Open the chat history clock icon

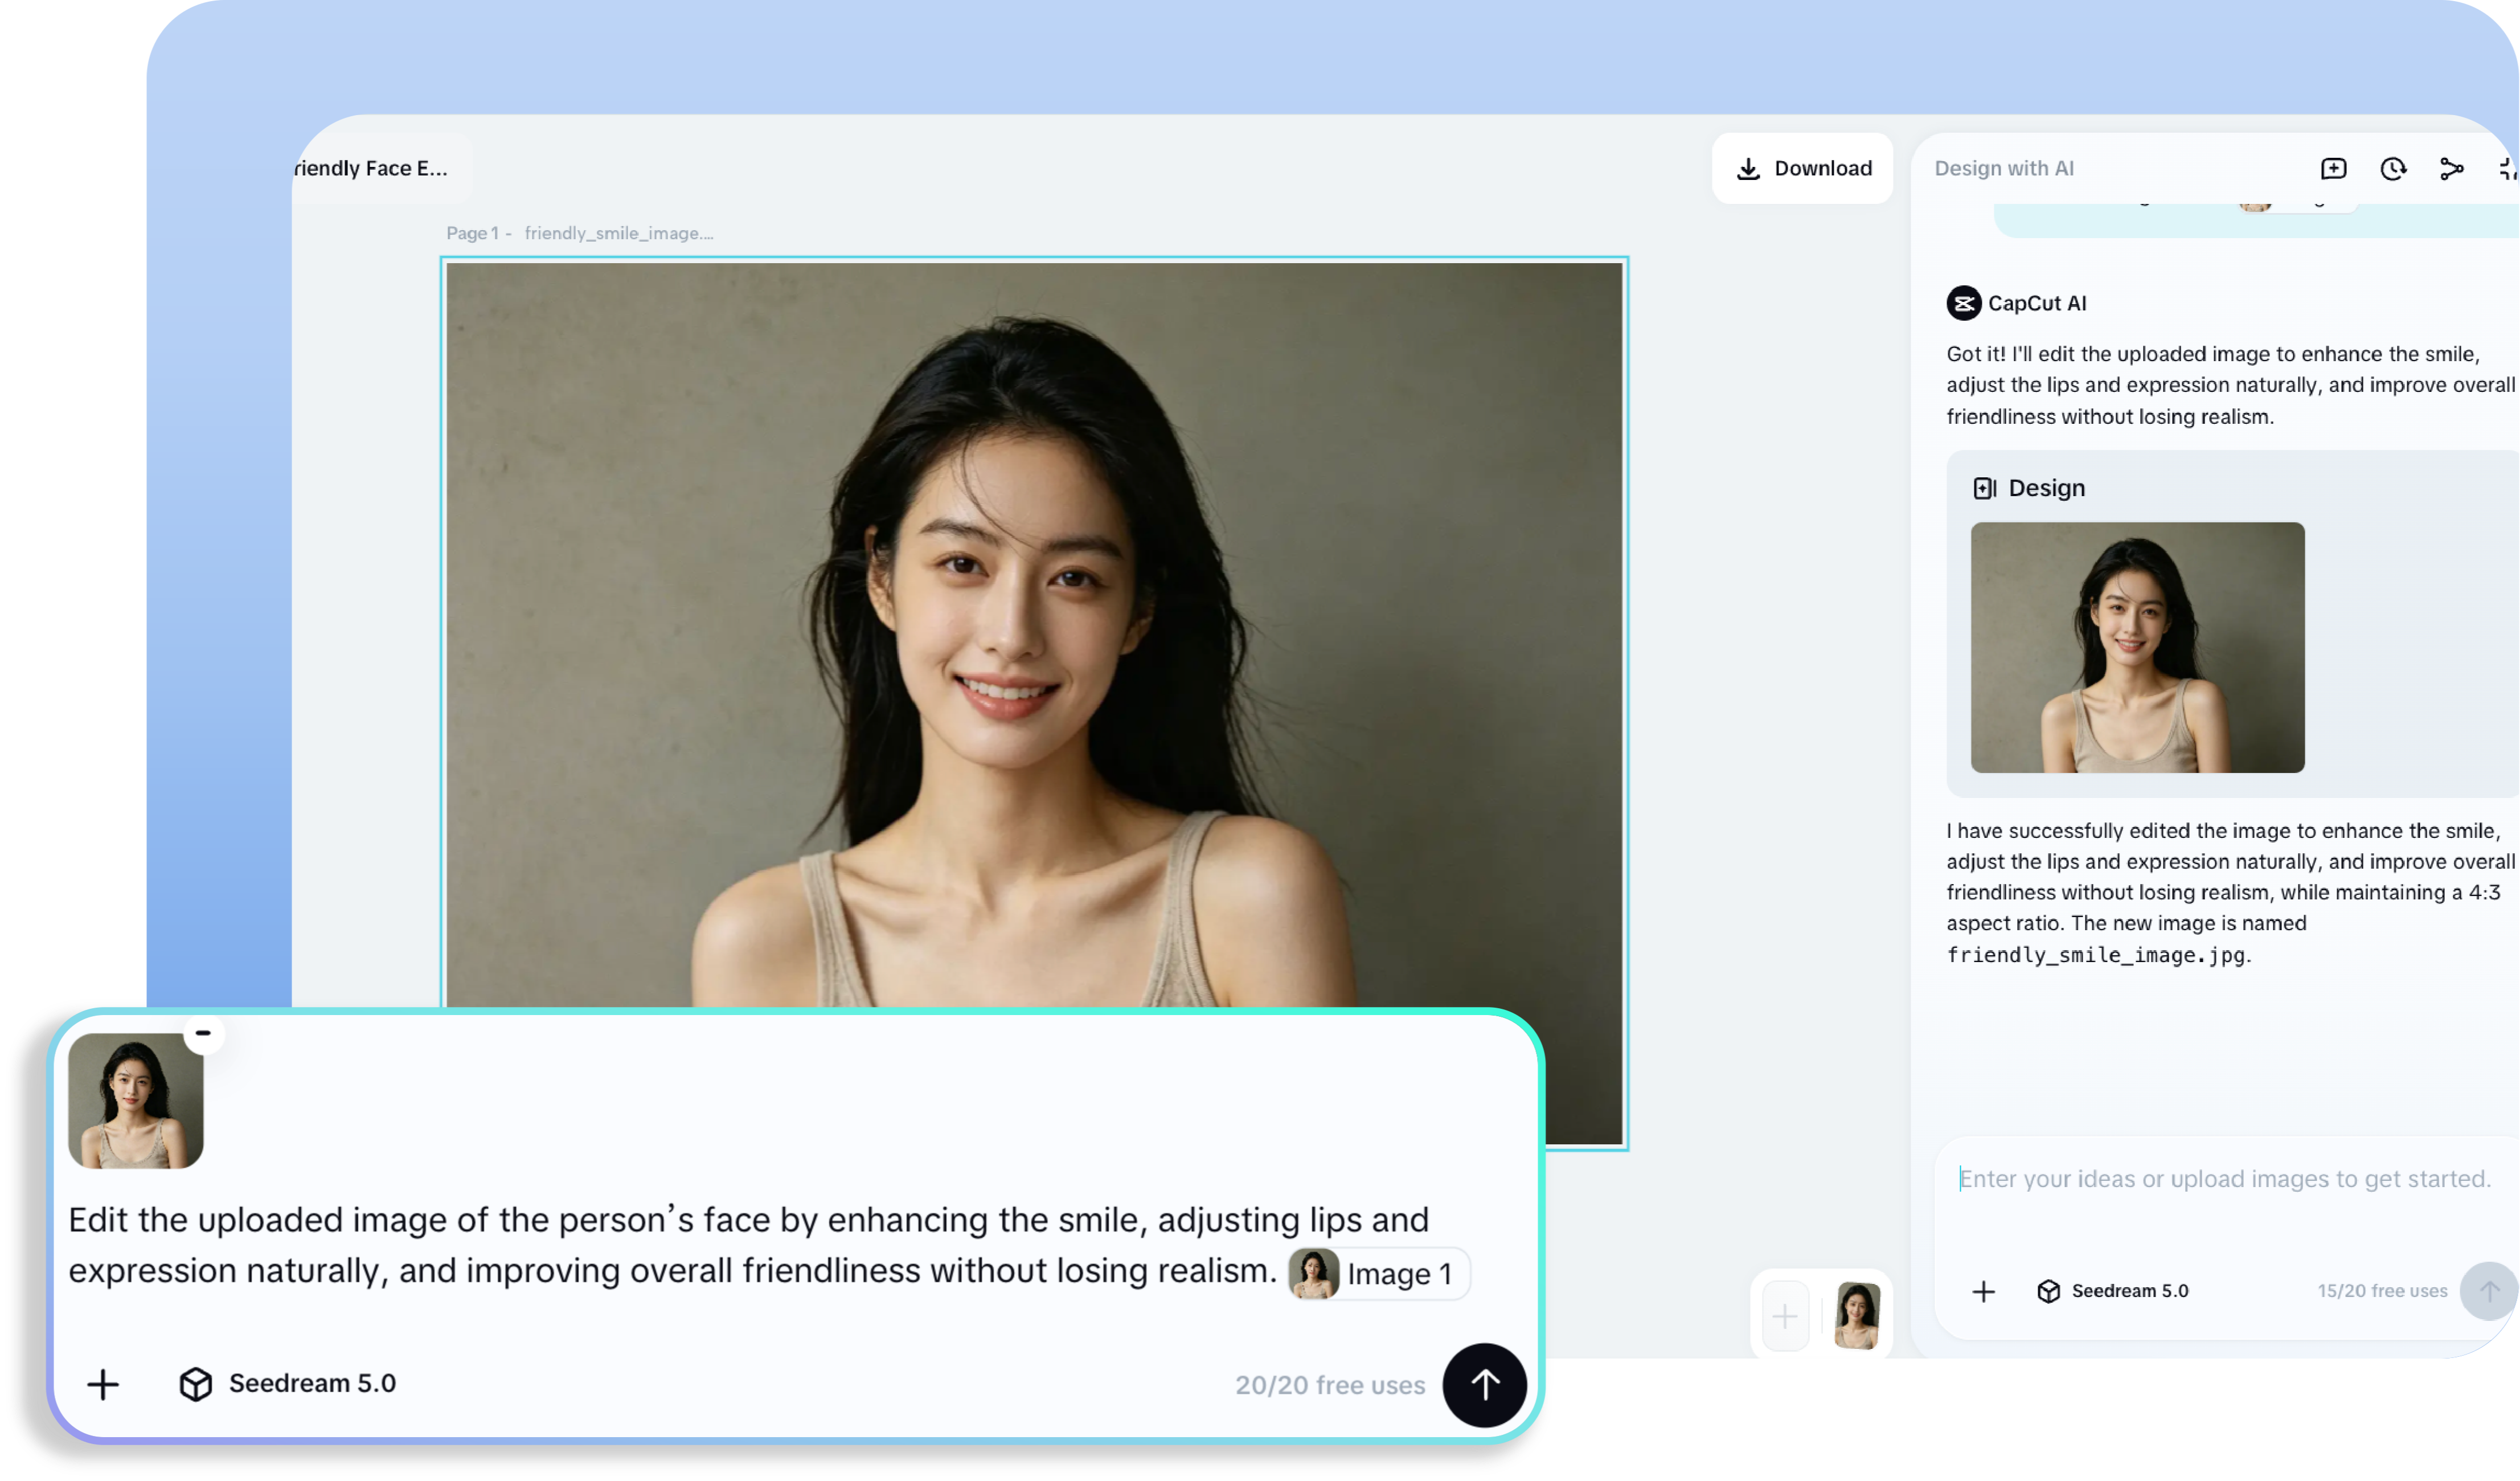(2393, 169)
